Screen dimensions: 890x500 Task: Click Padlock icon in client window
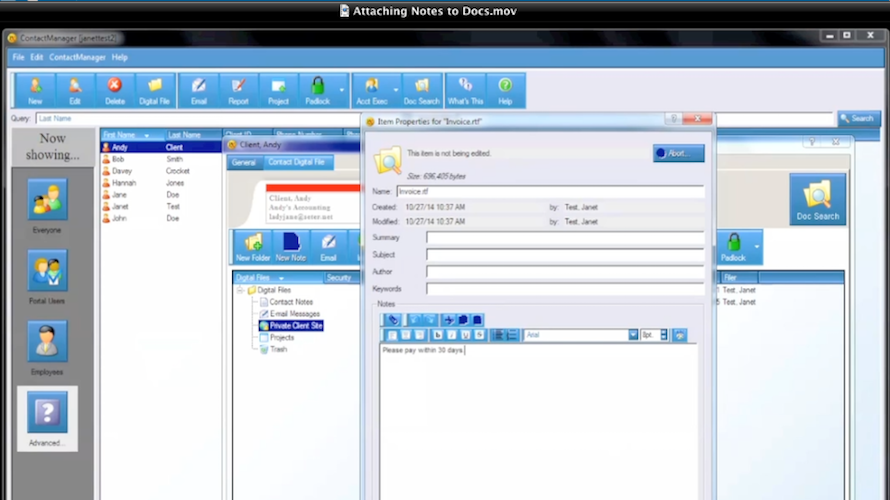pyautogui.click(x=733, y=247)
